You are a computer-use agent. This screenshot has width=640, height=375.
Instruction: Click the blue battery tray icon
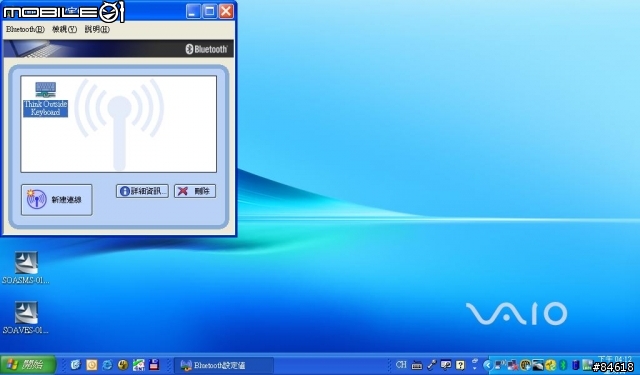(576, 365)
